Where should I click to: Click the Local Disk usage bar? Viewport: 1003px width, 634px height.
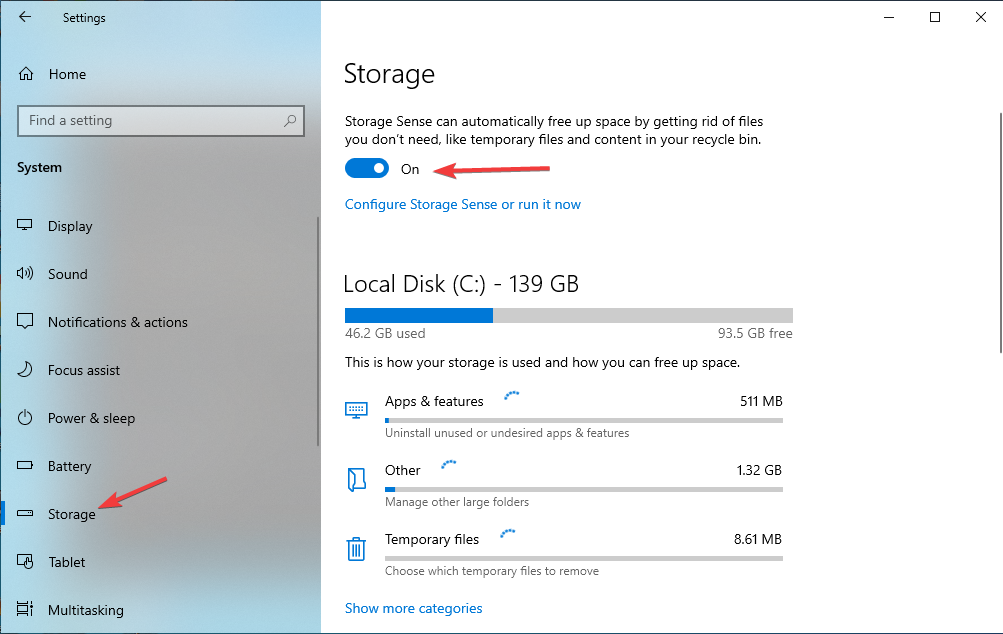click(569, 315)
